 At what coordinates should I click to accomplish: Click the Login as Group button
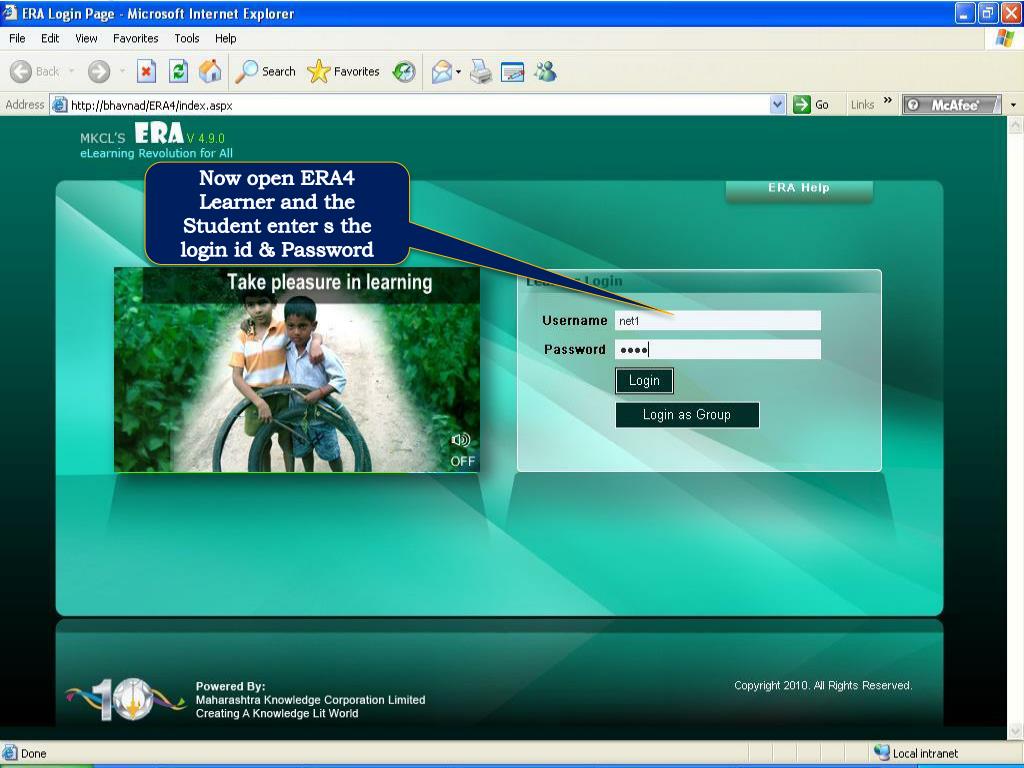[687, 415]
